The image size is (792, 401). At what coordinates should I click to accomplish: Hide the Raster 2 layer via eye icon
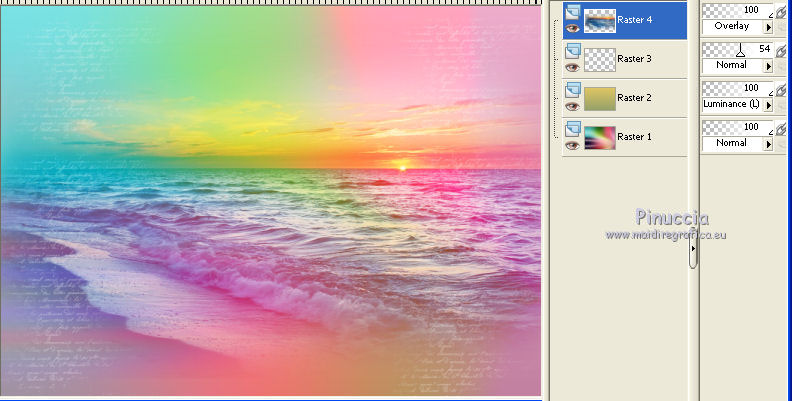[572, 106]
